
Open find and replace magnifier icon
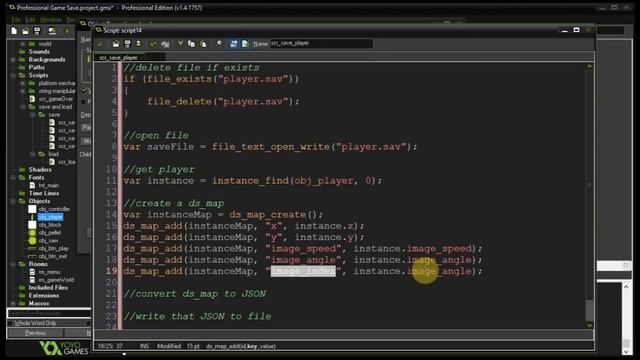219,44
